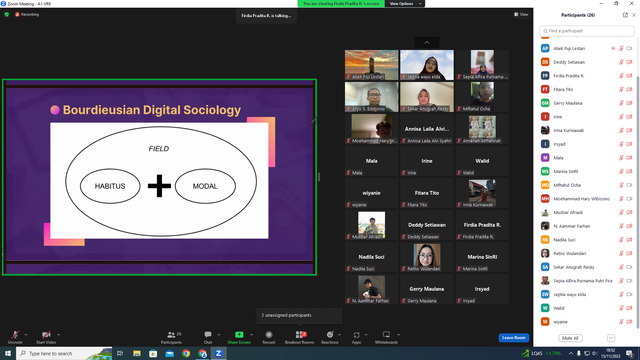640x360 pixels.
Task: Open the Participants panel icon
Action: pyautogui.click(x=171, y=335)
